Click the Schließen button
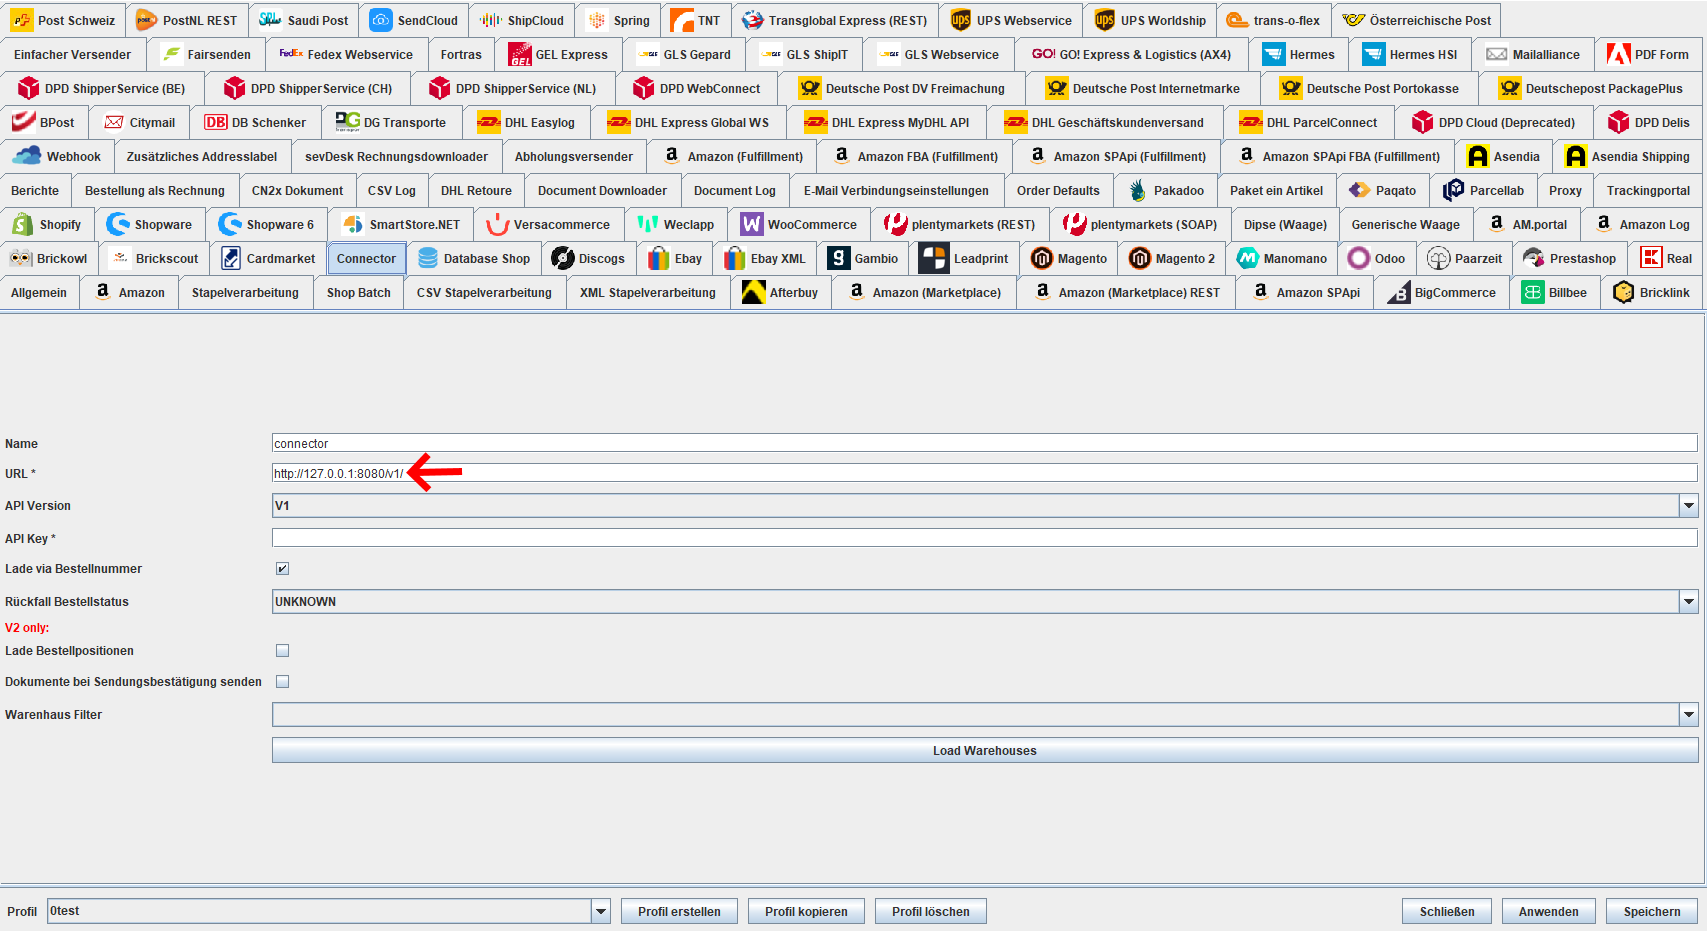The image size is (1707, 931). pyautogui.click(x=1447, y=911)
